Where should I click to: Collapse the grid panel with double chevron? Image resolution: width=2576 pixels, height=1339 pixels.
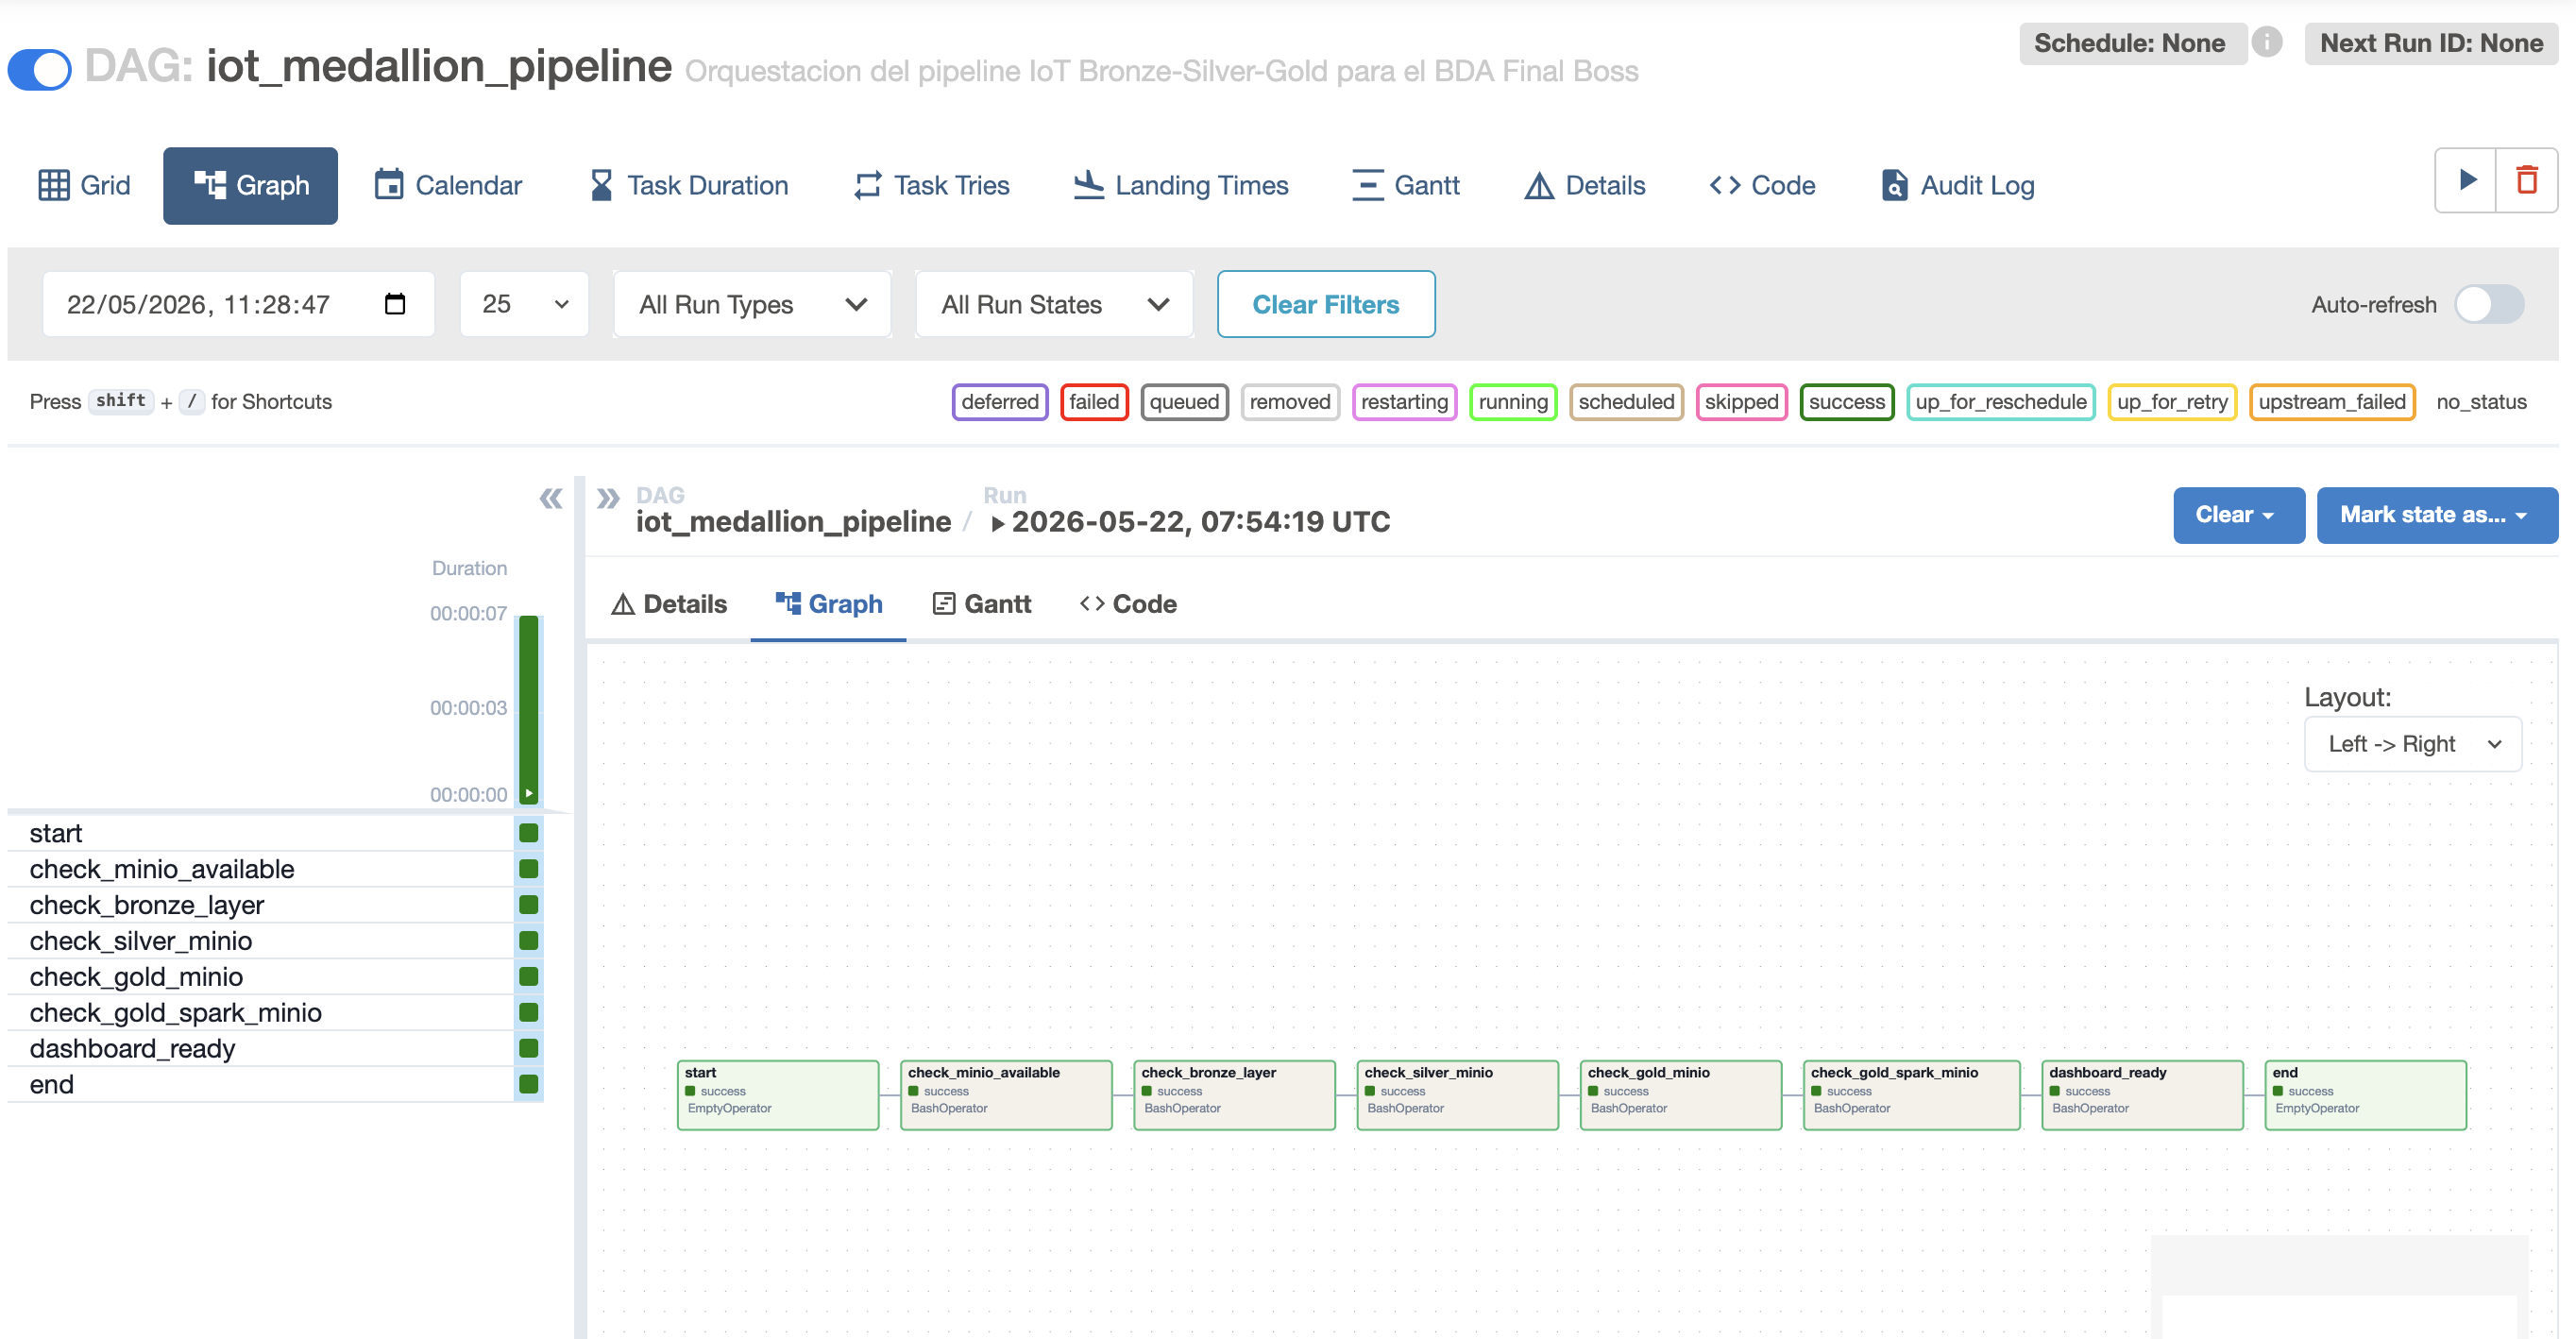550,498
